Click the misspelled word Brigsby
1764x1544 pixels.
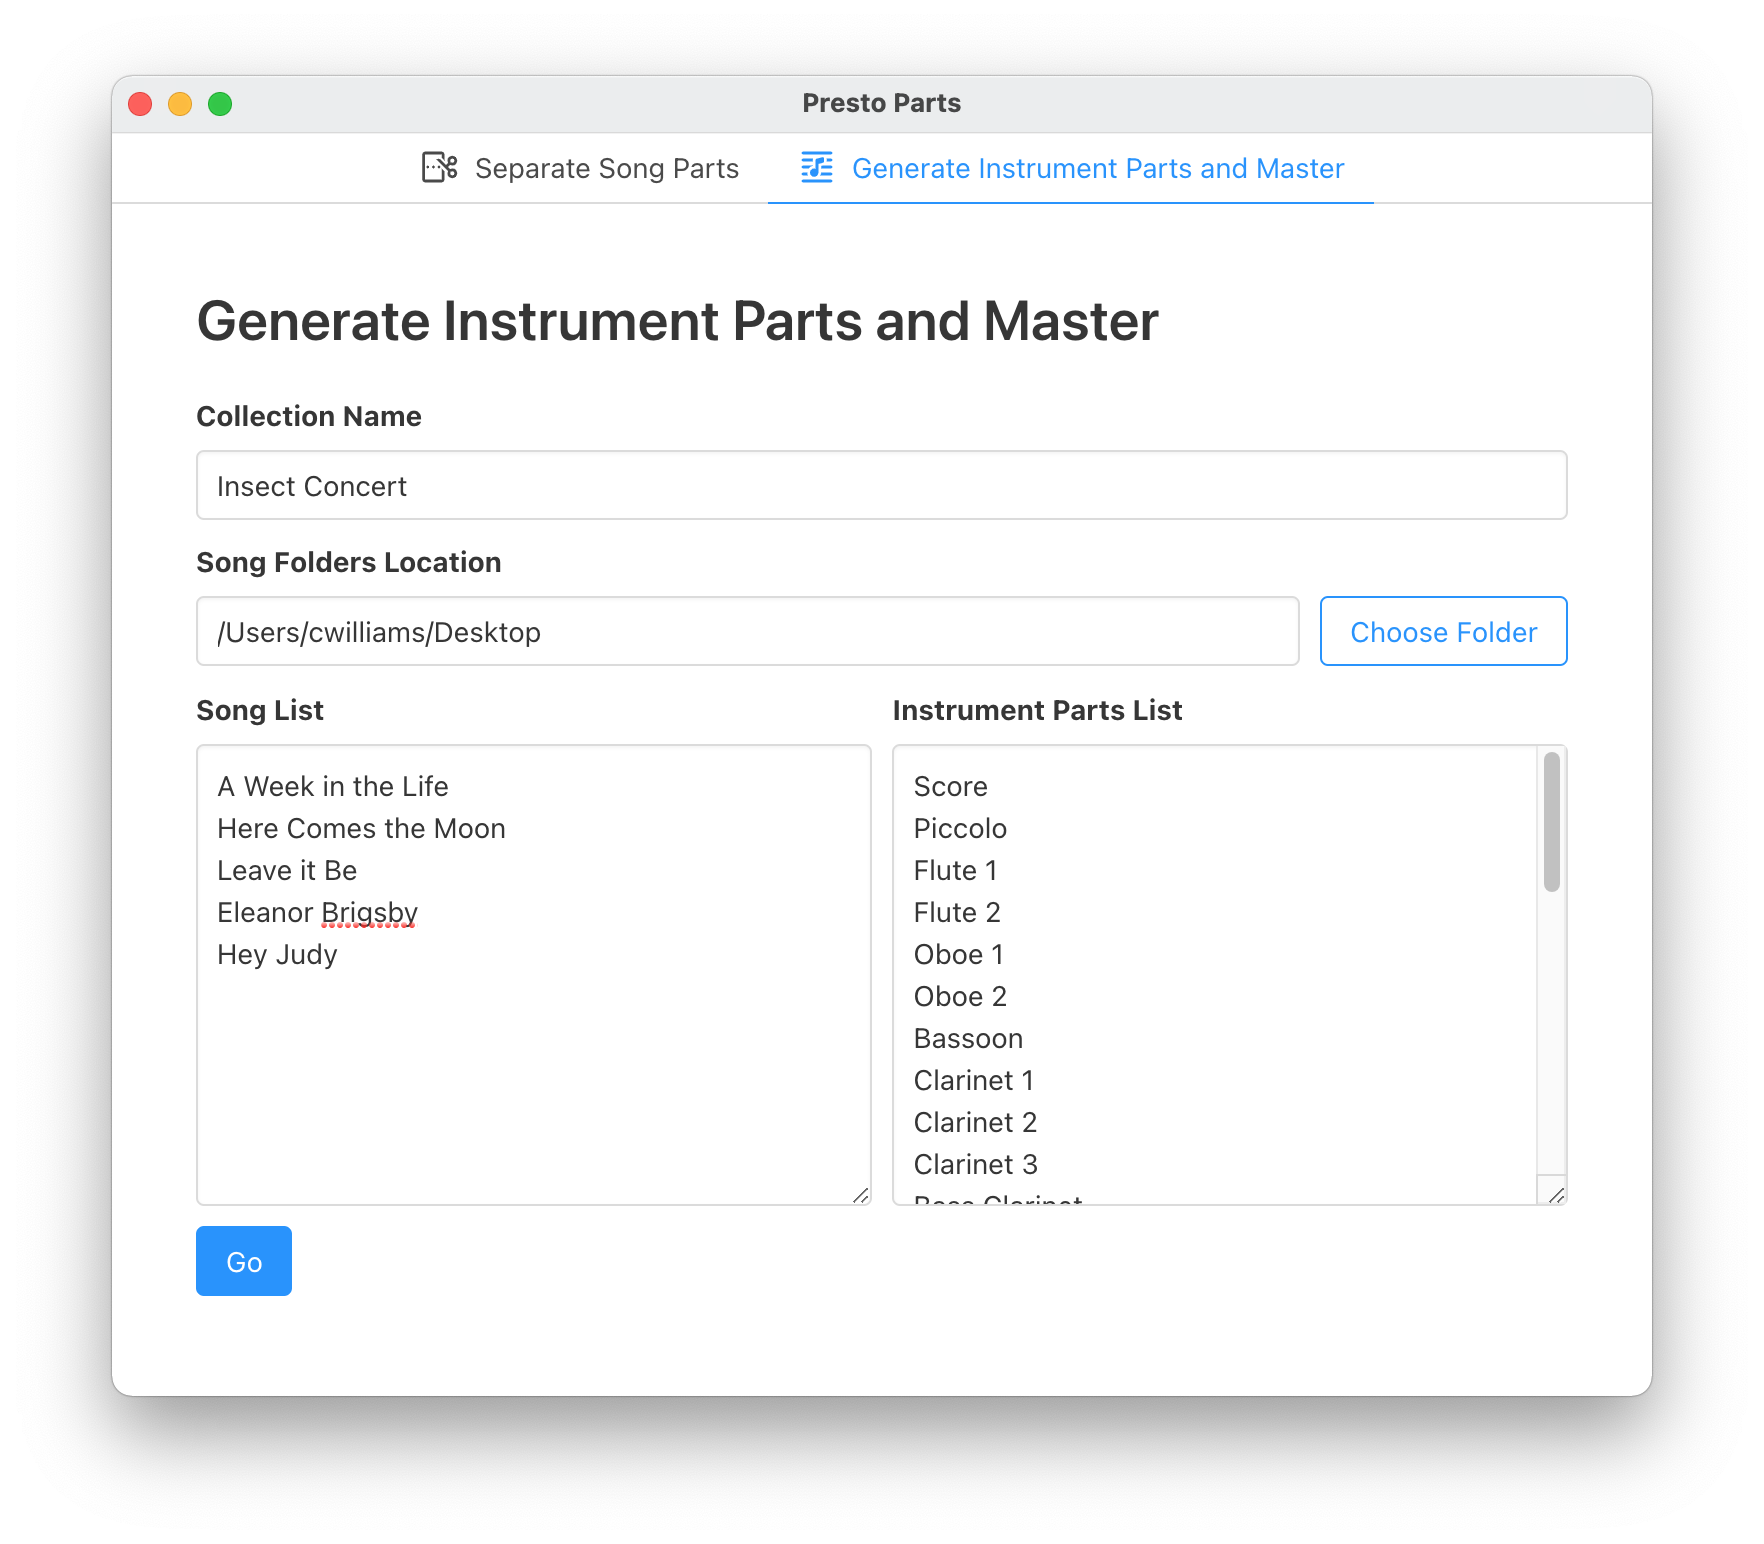[x=369, y=913]
